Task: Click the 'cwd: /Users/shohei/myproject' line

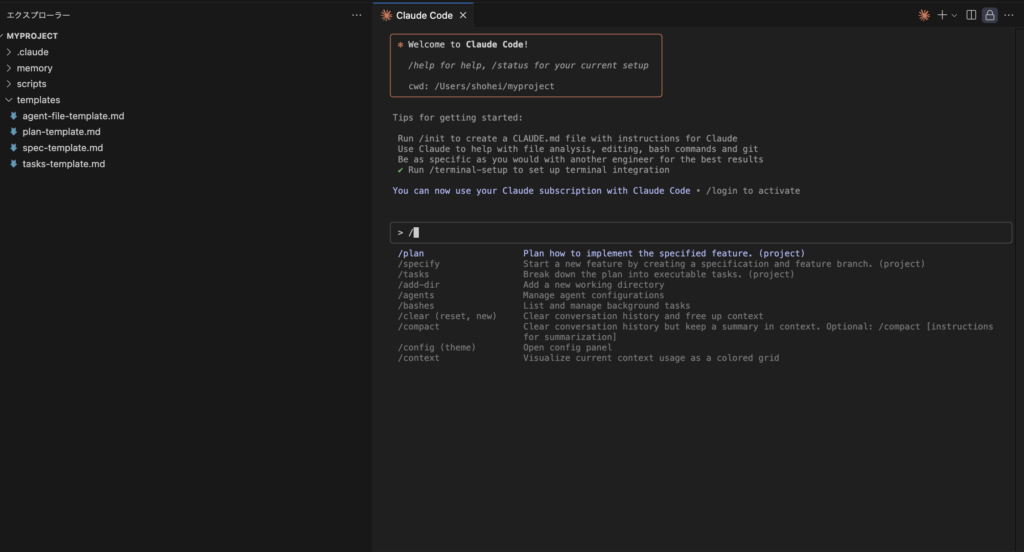Action: 481,86
